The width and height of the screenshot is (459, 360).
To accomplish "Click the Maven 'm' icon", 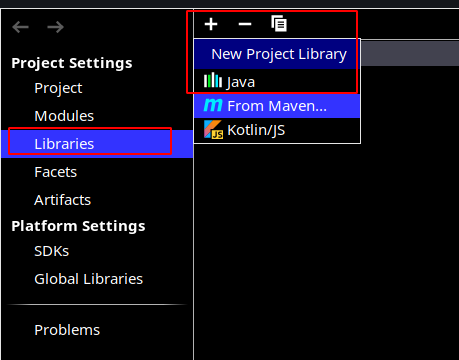I will tap(213, 105).
